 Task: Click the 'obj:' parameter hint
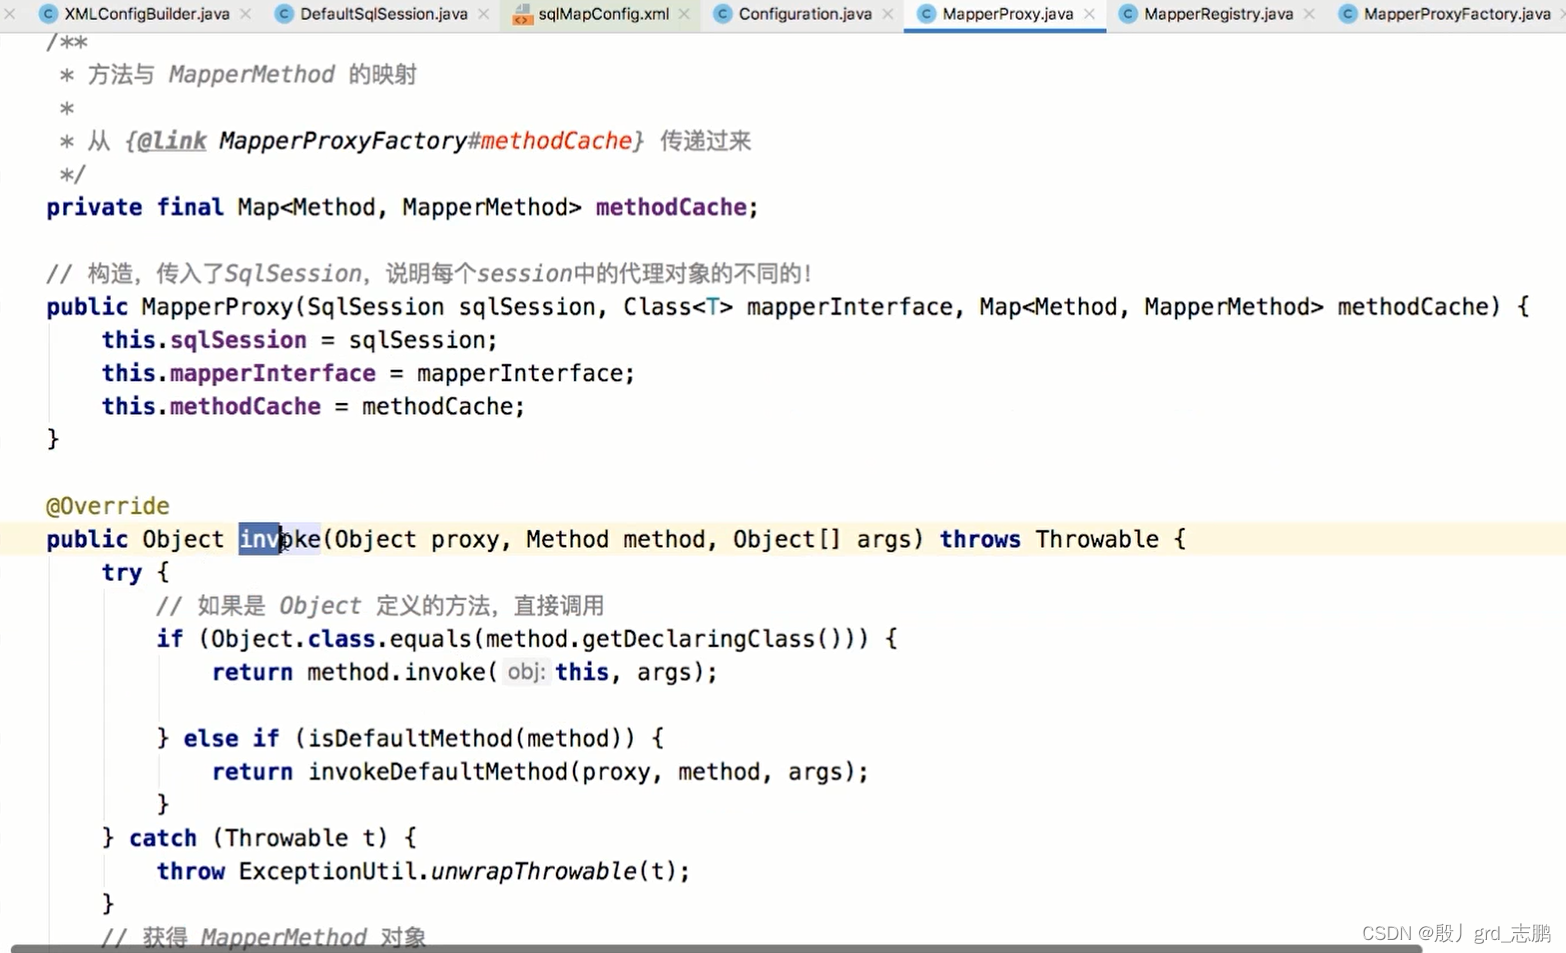click(x=526, y=672)
